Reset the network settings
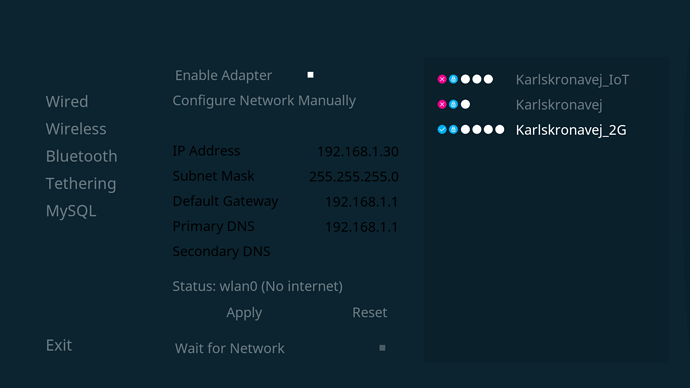Screen dimensions: 690x388 370,312
